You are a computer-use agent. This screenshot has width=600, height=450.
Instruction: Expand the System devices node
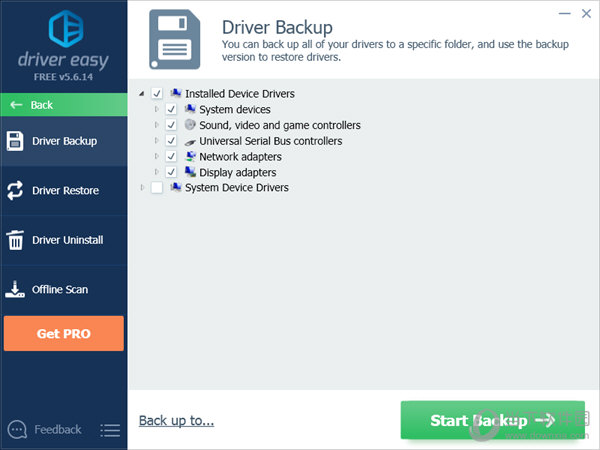(156, 109)
